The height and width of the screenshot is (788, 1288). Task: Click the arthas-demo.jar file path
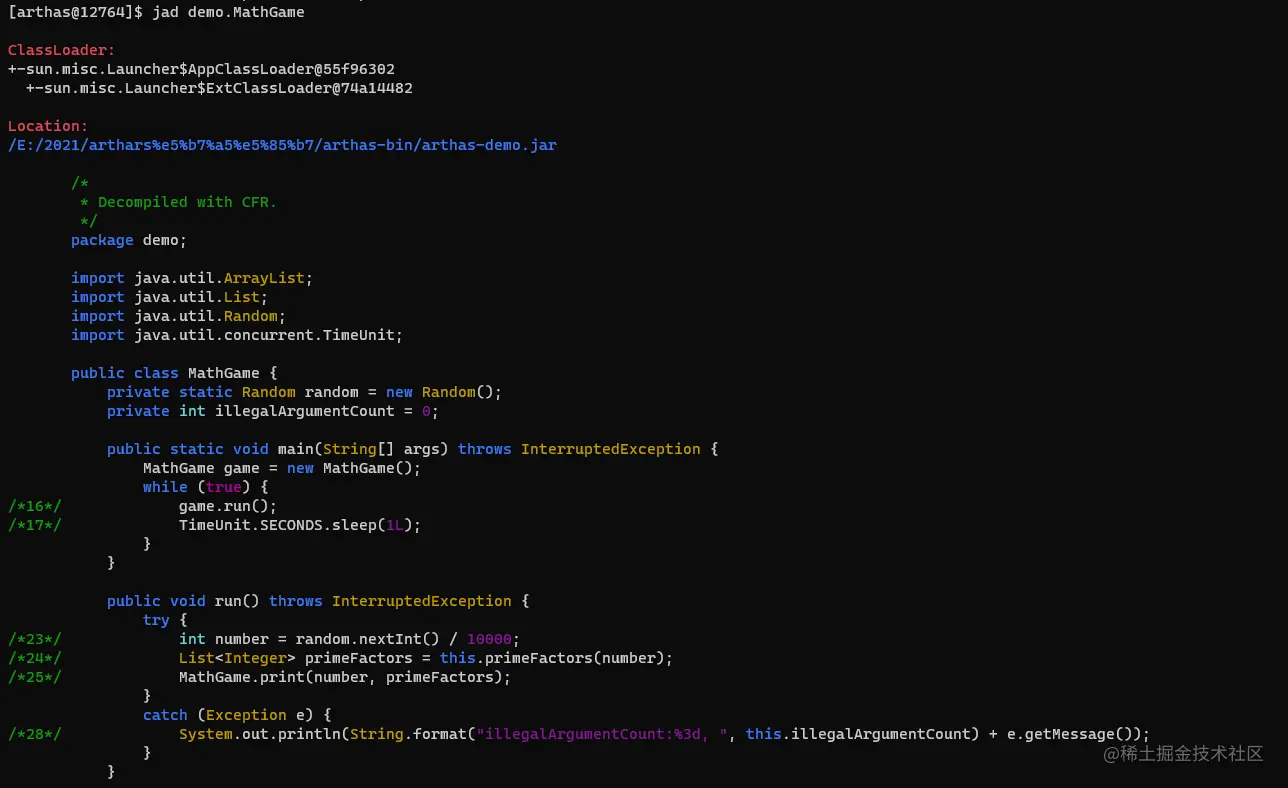282,145
